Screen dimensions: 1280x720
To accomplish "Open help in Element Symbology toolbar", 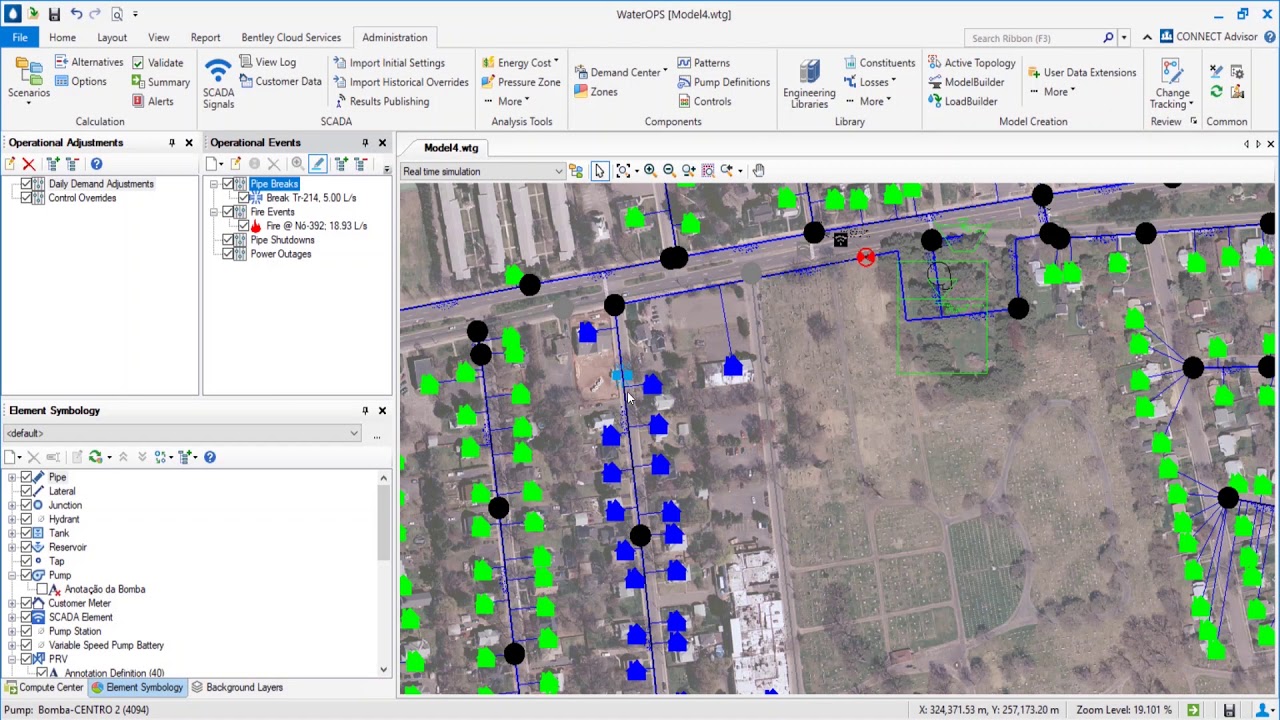I will point(210,457).
